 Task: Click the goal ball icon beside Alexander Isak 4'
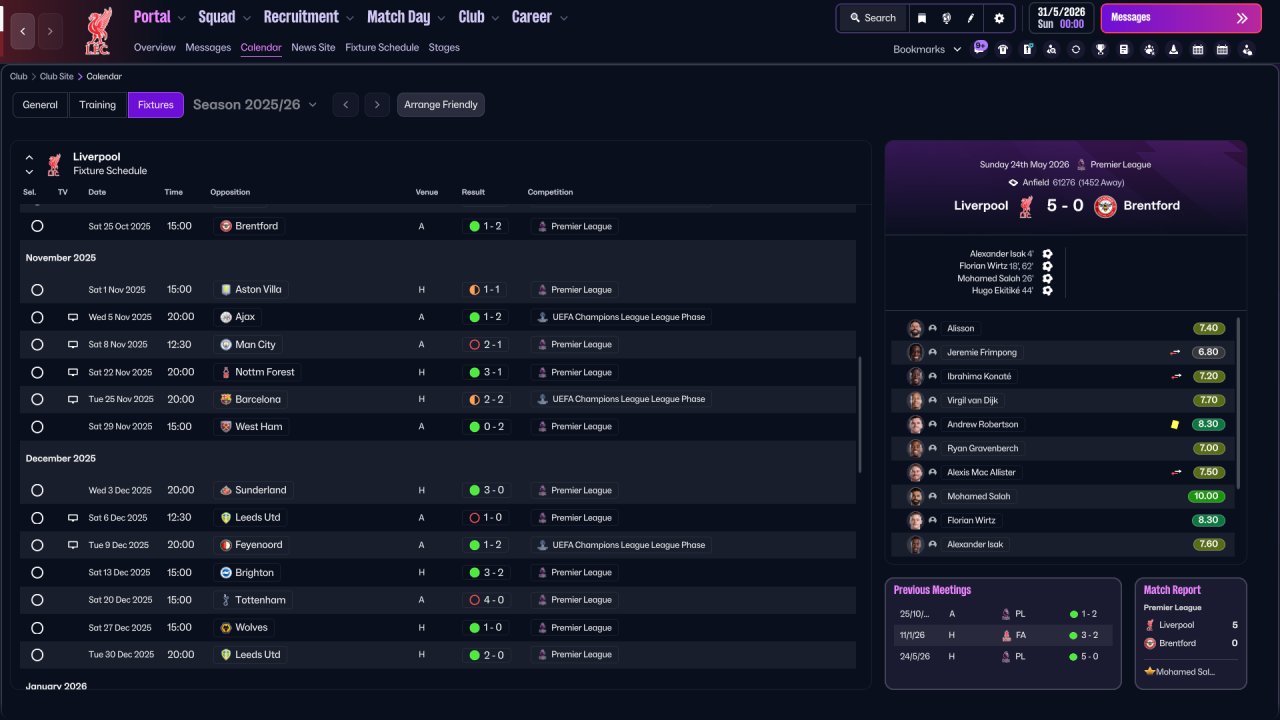point(1047,254)
